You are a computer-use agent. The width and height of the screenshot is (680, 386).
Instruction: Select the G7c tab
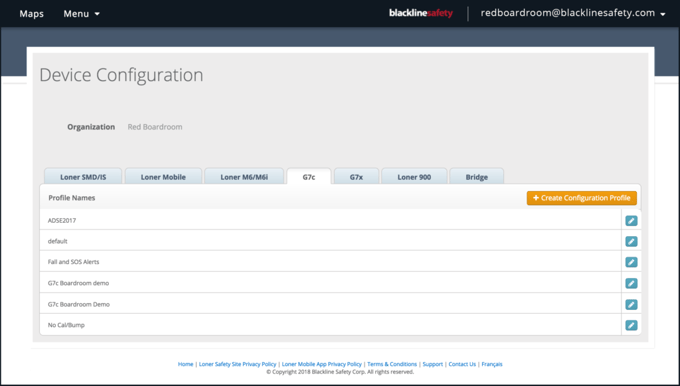pyautogui.click(x=309, y=177)
